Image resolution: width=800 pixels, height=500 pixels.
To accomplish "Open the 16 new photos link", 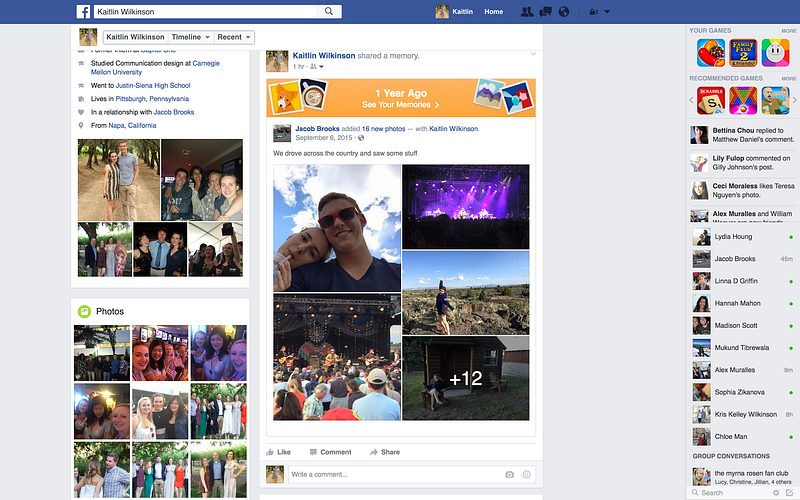I will [x=384, y=129].
